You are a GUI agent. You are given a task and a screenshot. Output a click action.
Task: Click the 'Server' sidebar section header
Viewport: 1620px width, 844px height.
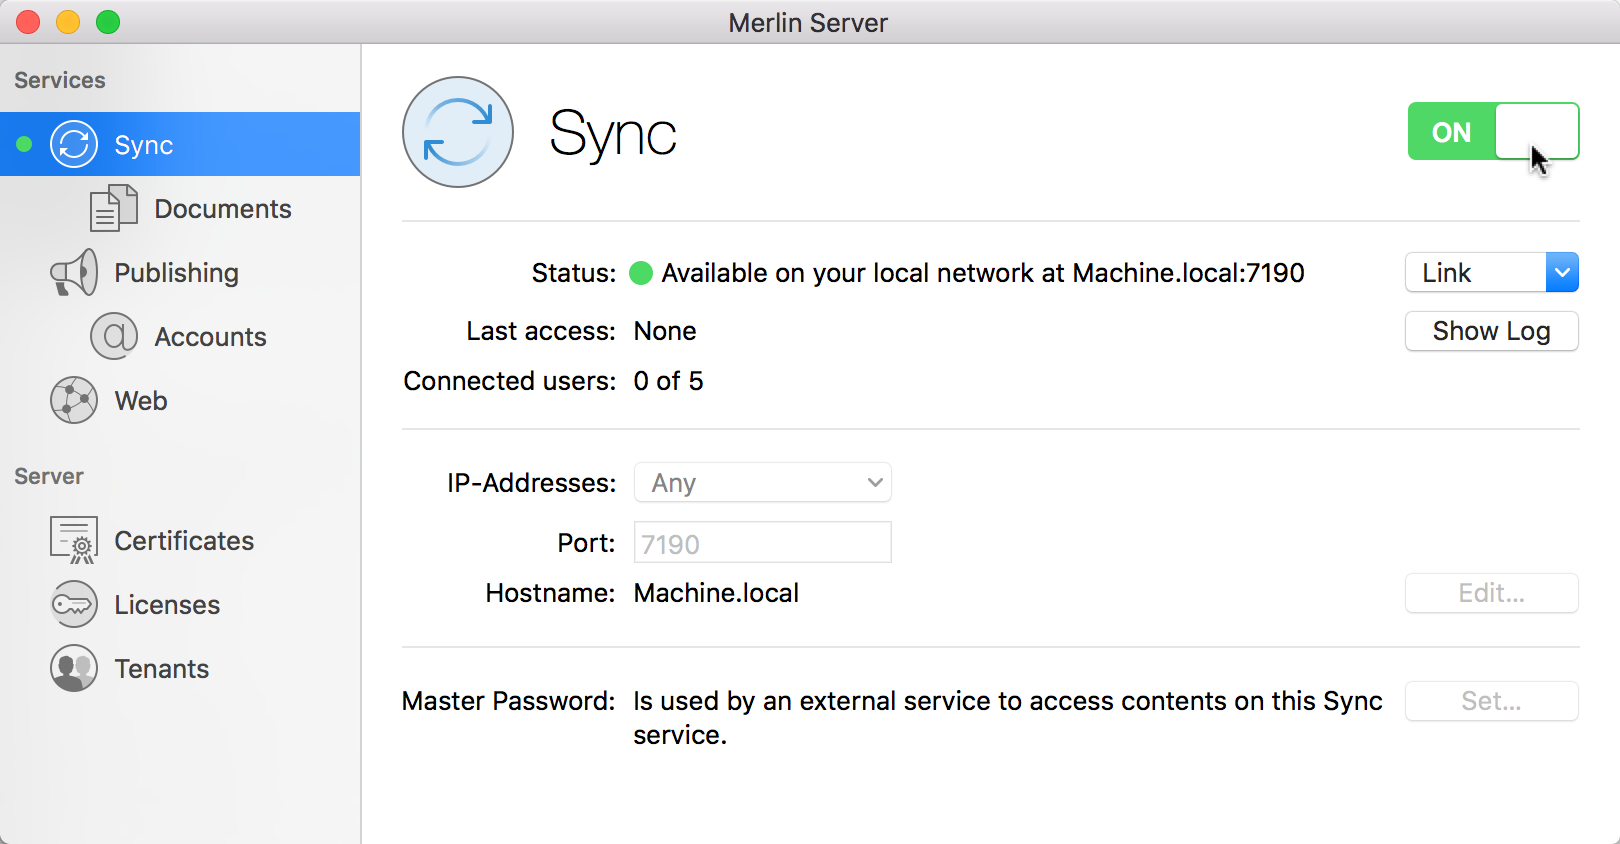[x=49, y=476]
